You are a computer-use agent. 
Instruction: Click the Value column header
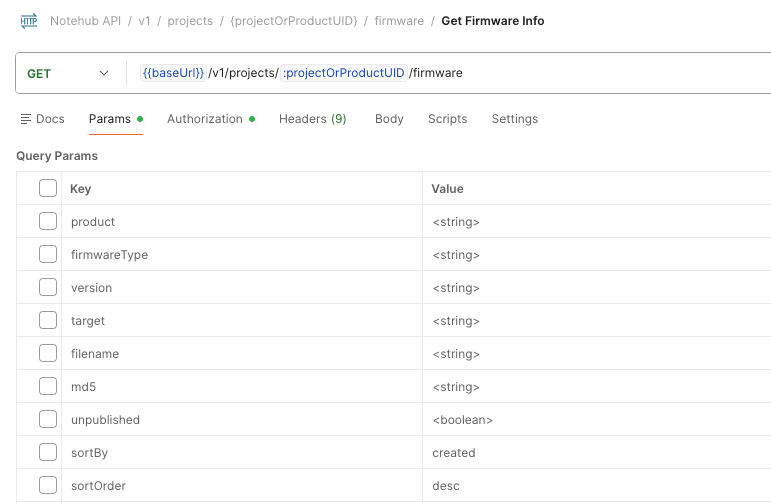447,189
